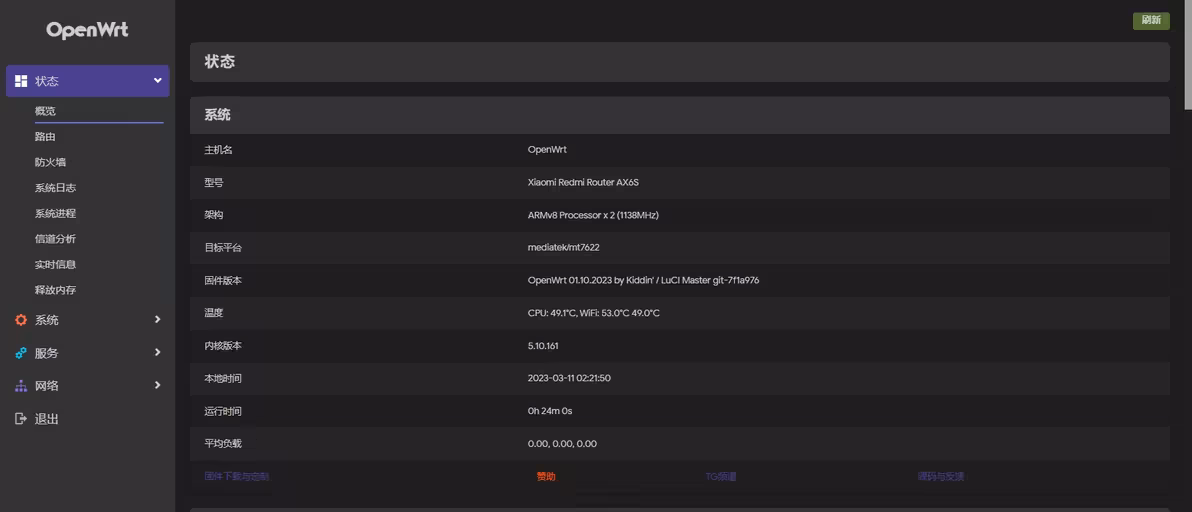Expand the 服务 menu arrow
This screenshot has height=512, width=1192.
(157, 353)
